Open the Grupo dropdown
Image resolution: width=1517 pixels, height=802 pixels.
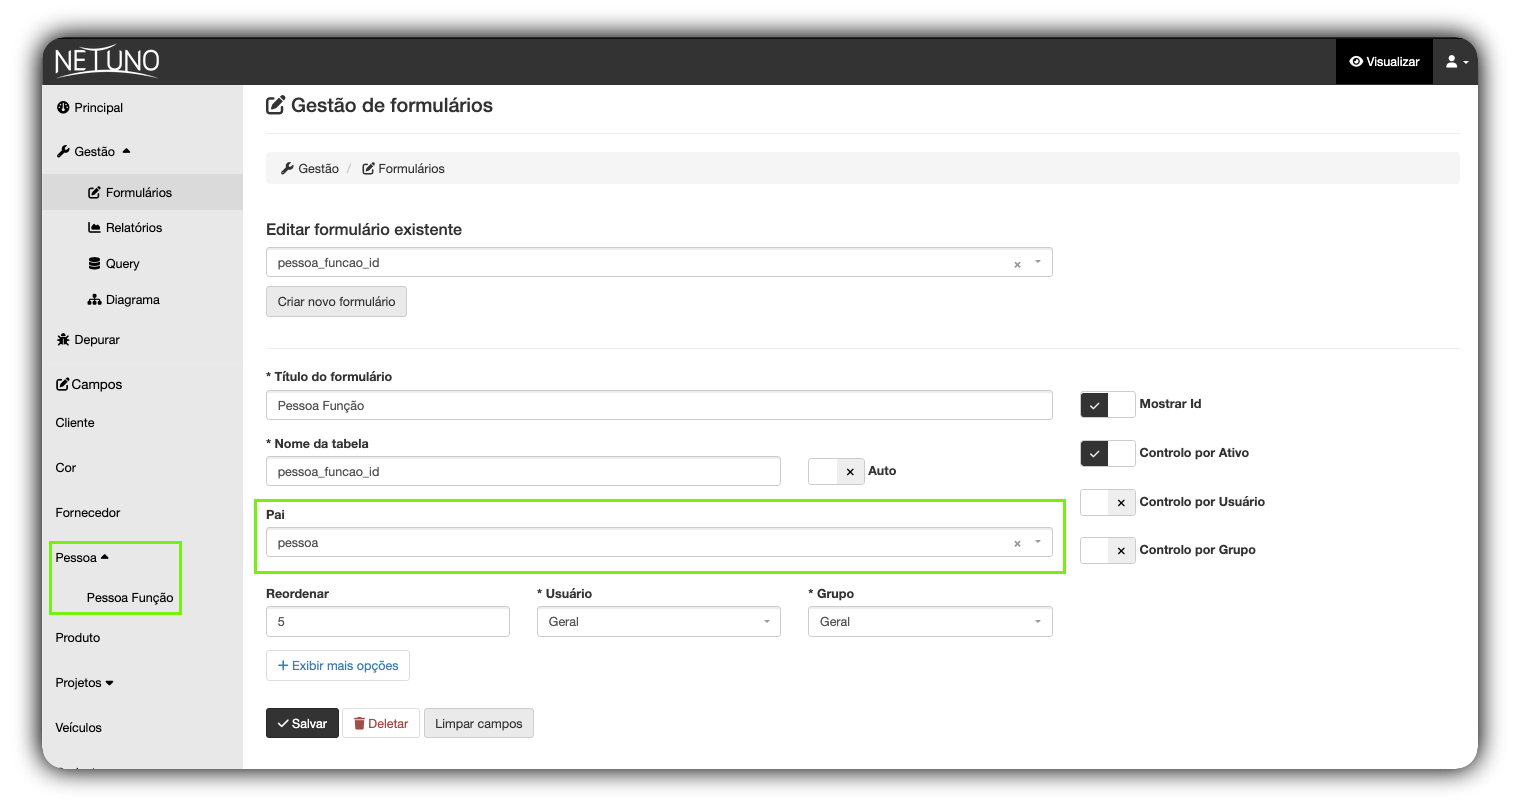[x=929, y=622]
